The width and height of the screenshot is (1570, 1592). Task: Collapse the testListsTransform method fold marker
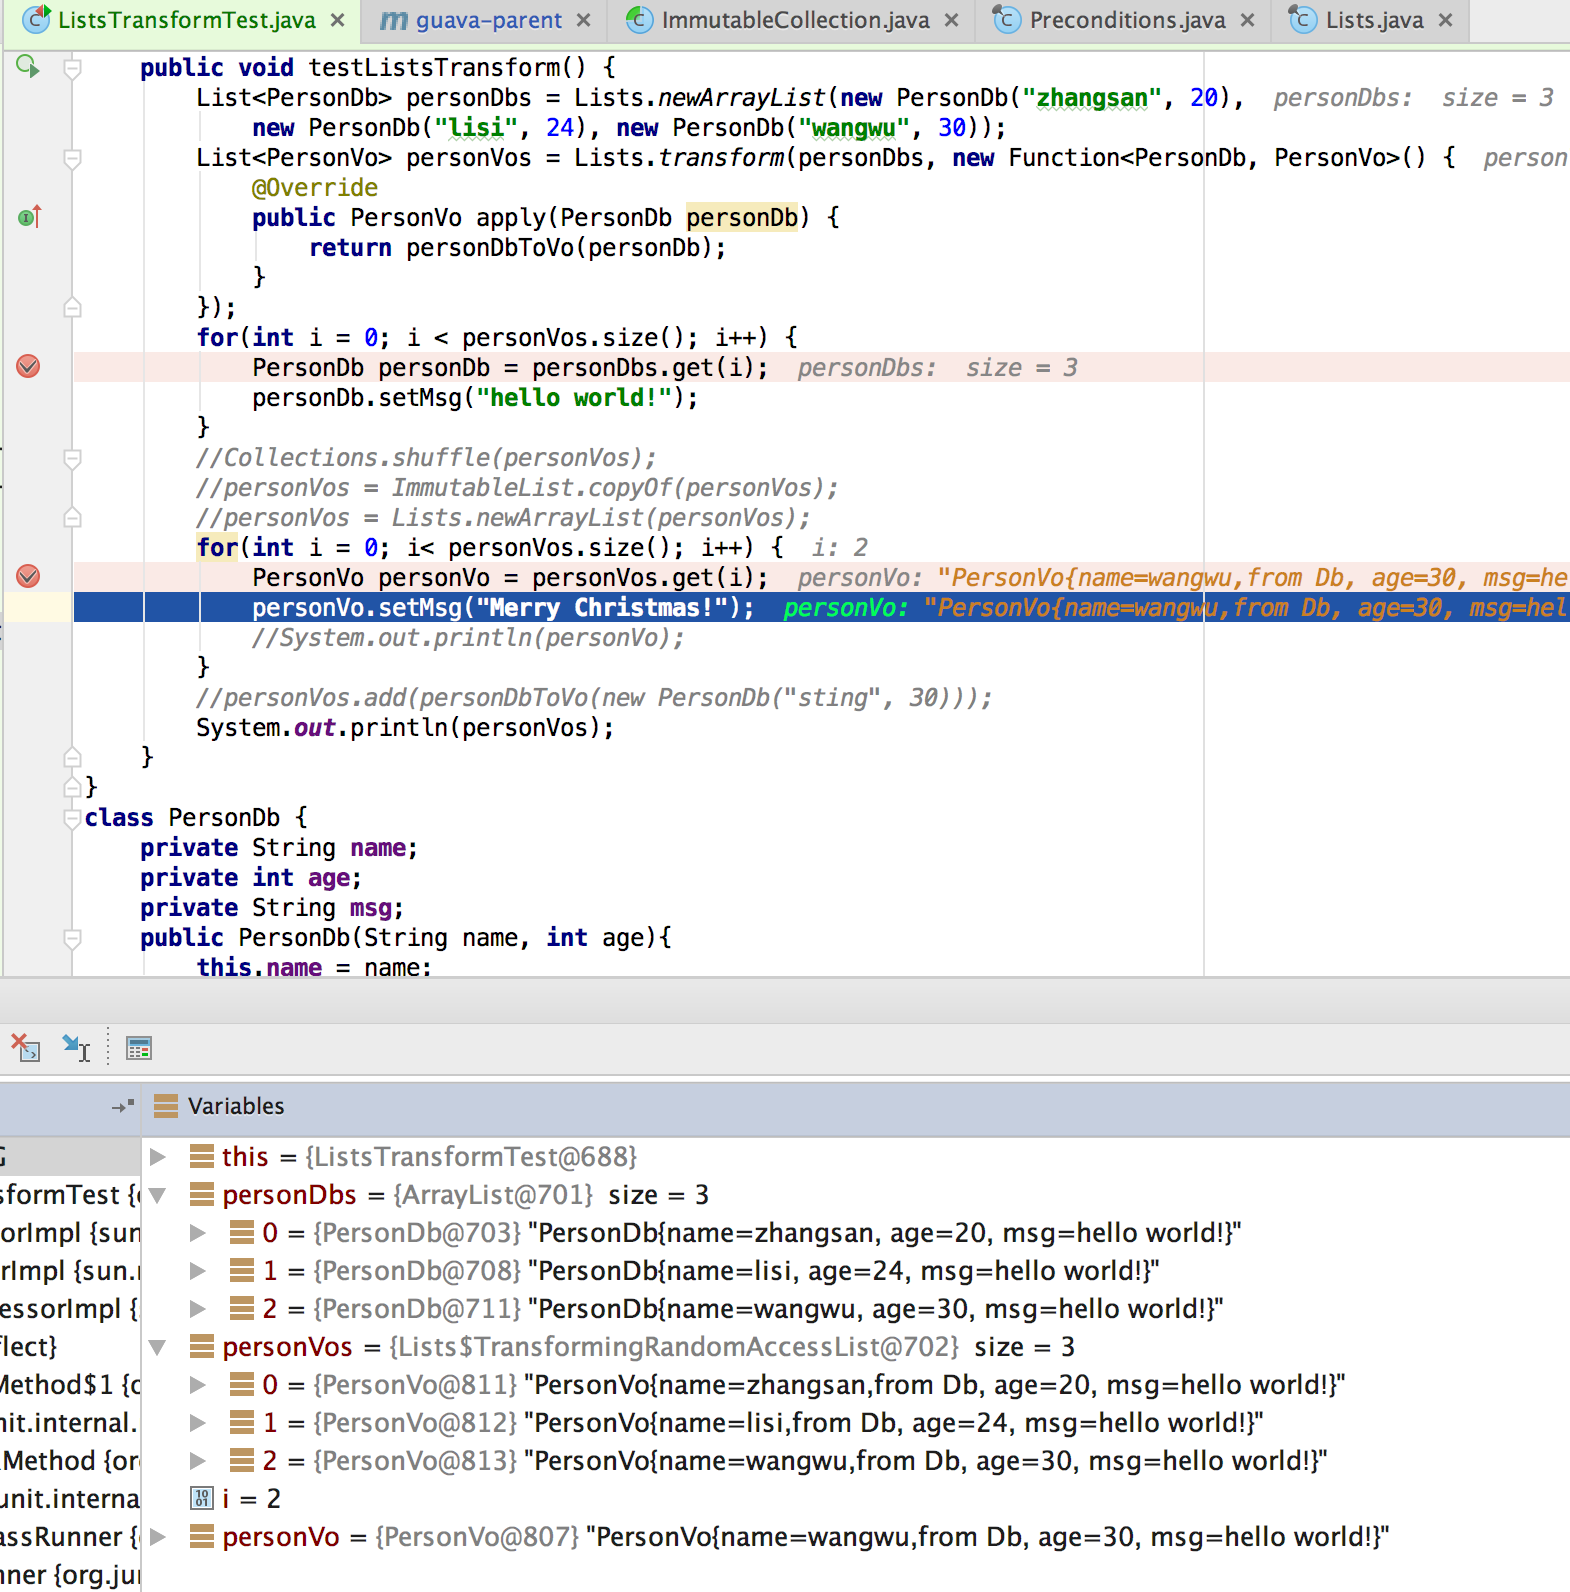[72, 68]
